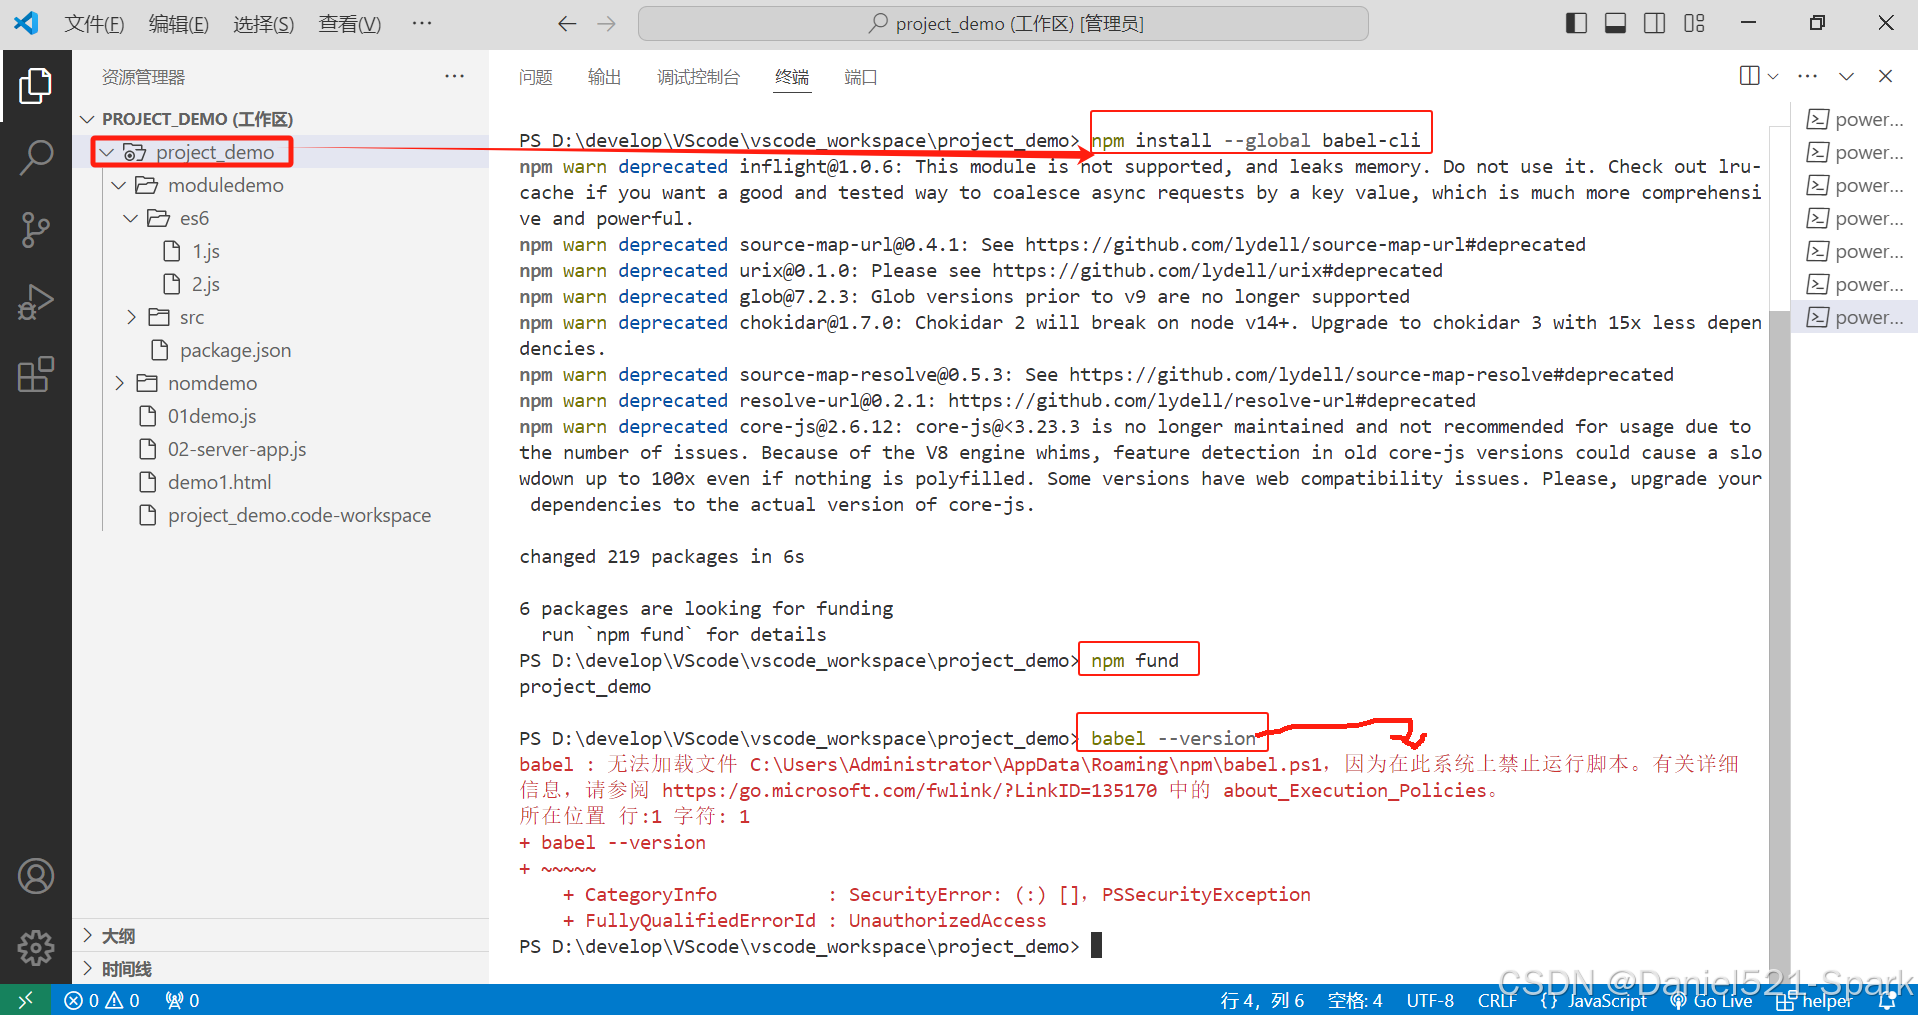Click the VS Code logo icon
This screenshot has width=1918, height=1015.
point(27,23)
